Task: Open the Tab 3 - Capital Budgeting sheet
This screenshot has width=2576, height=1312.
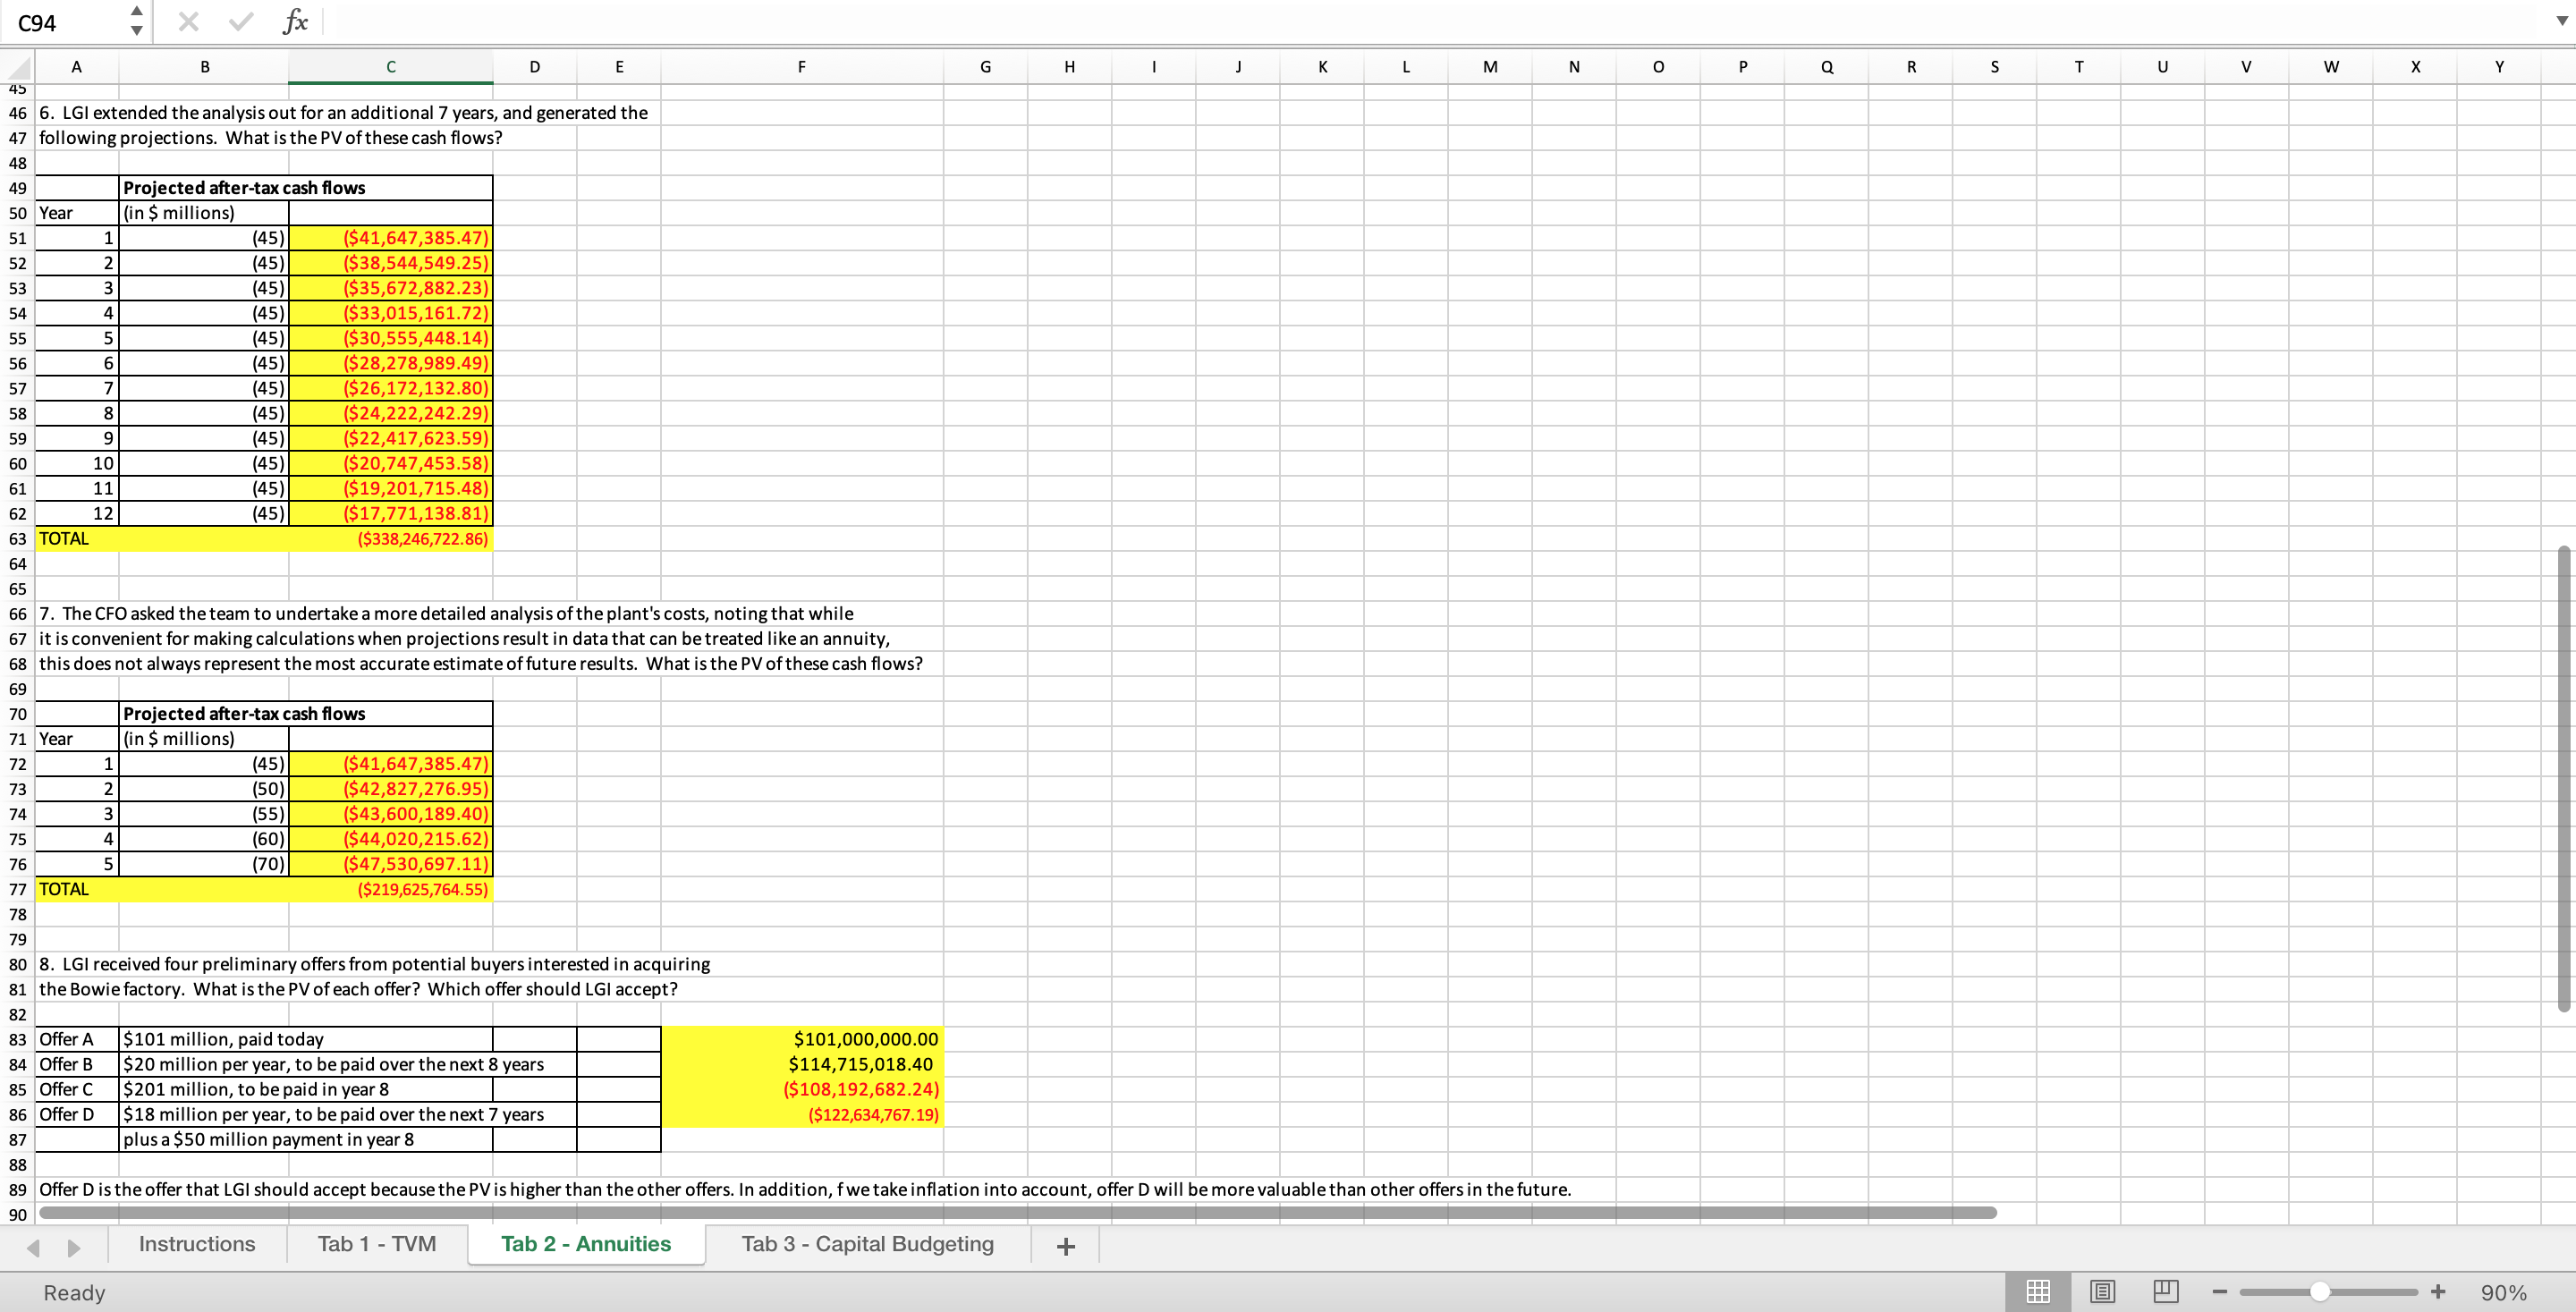Action: pyautogui.click(x=866, y=1244)
